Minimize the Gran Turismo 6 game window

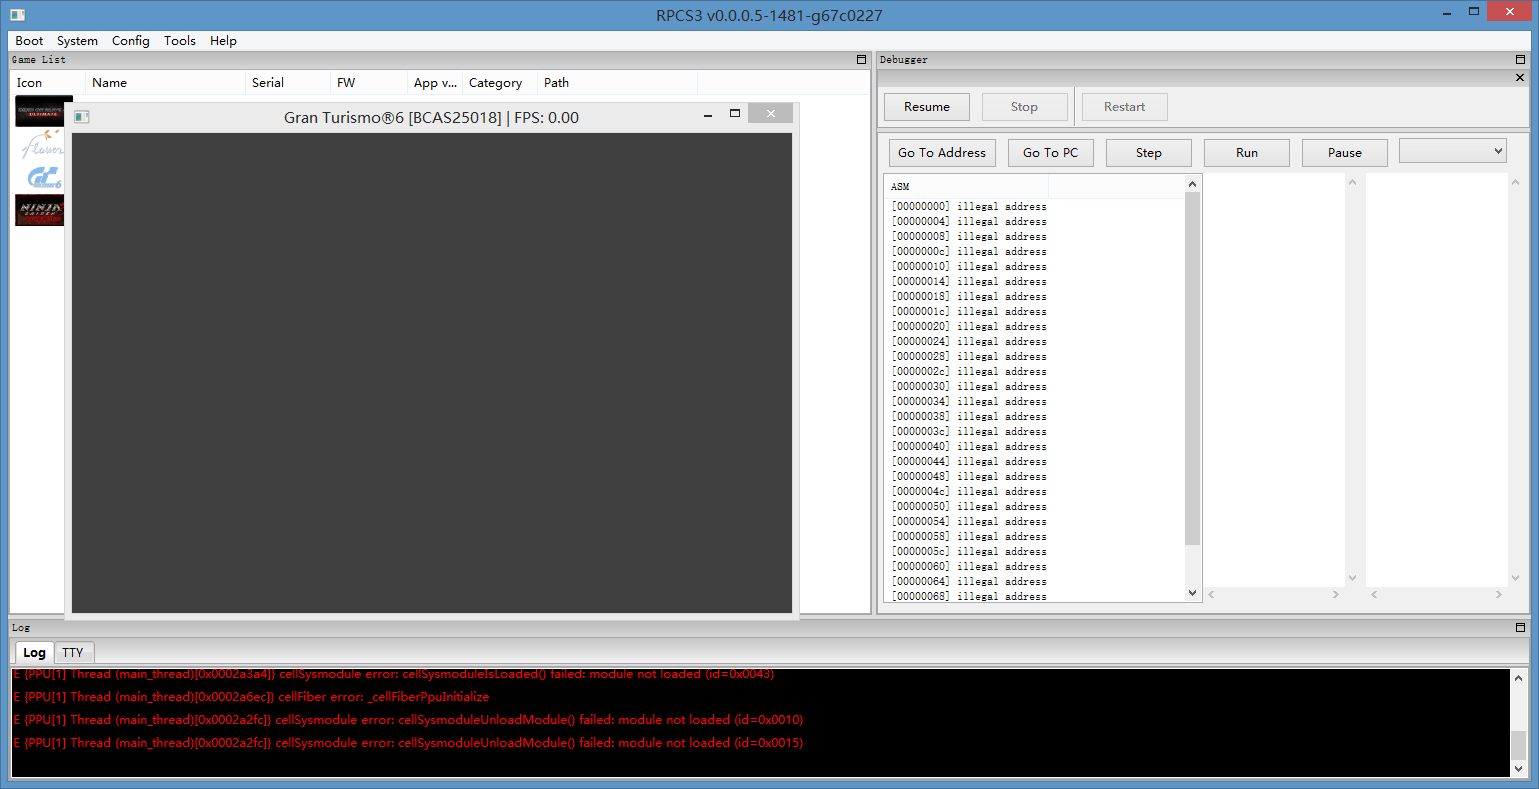click(708, 116)
